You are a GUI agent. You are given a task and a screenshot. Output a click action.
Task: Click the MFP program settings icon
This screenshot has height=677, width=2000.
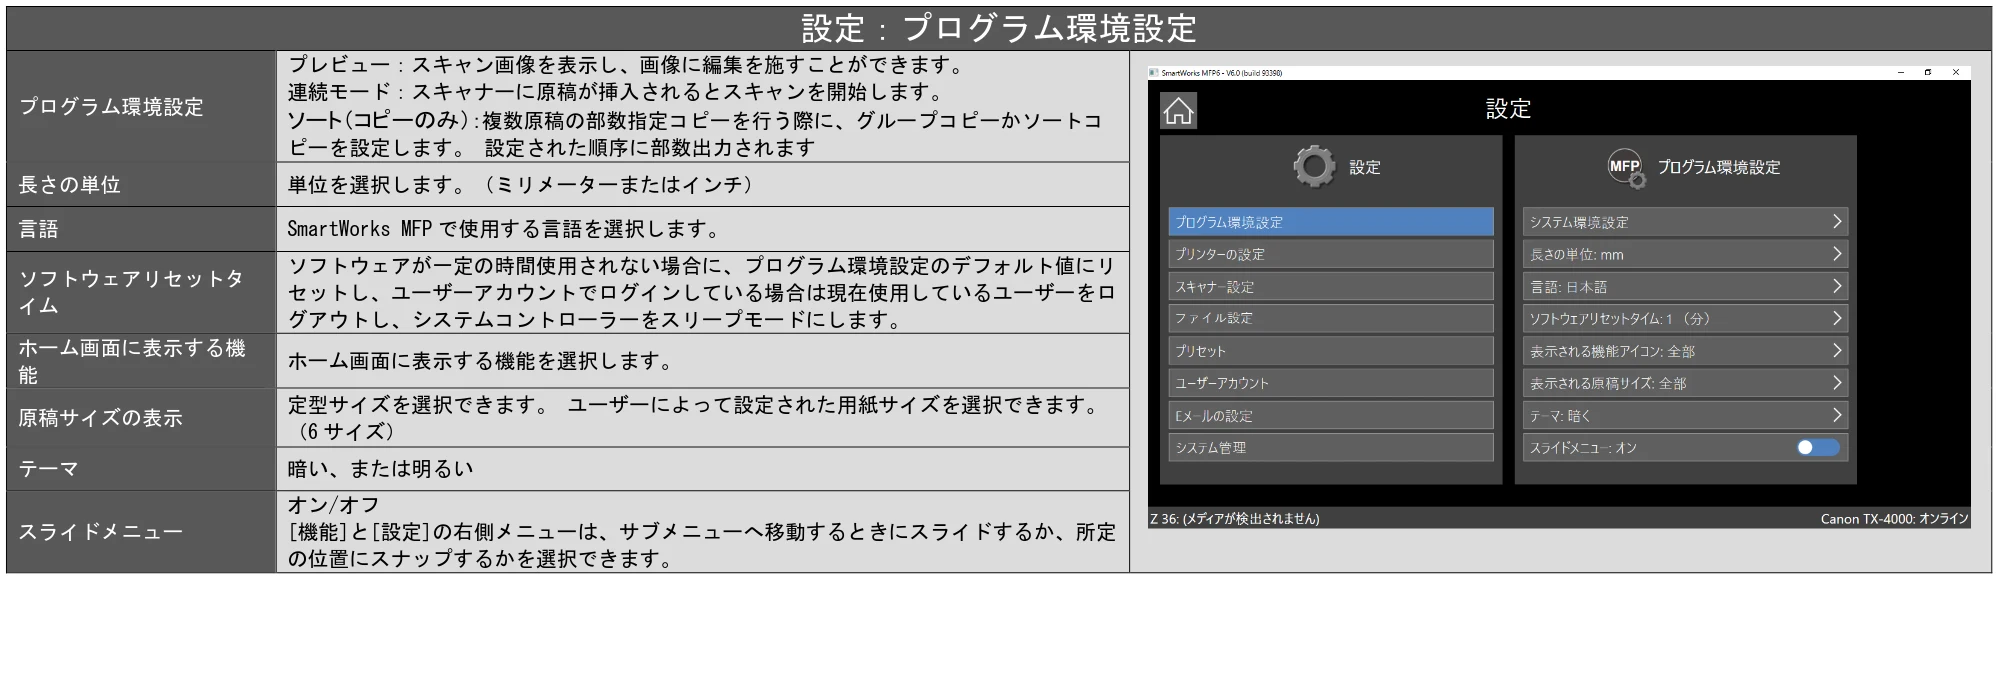click(1626, 167)
